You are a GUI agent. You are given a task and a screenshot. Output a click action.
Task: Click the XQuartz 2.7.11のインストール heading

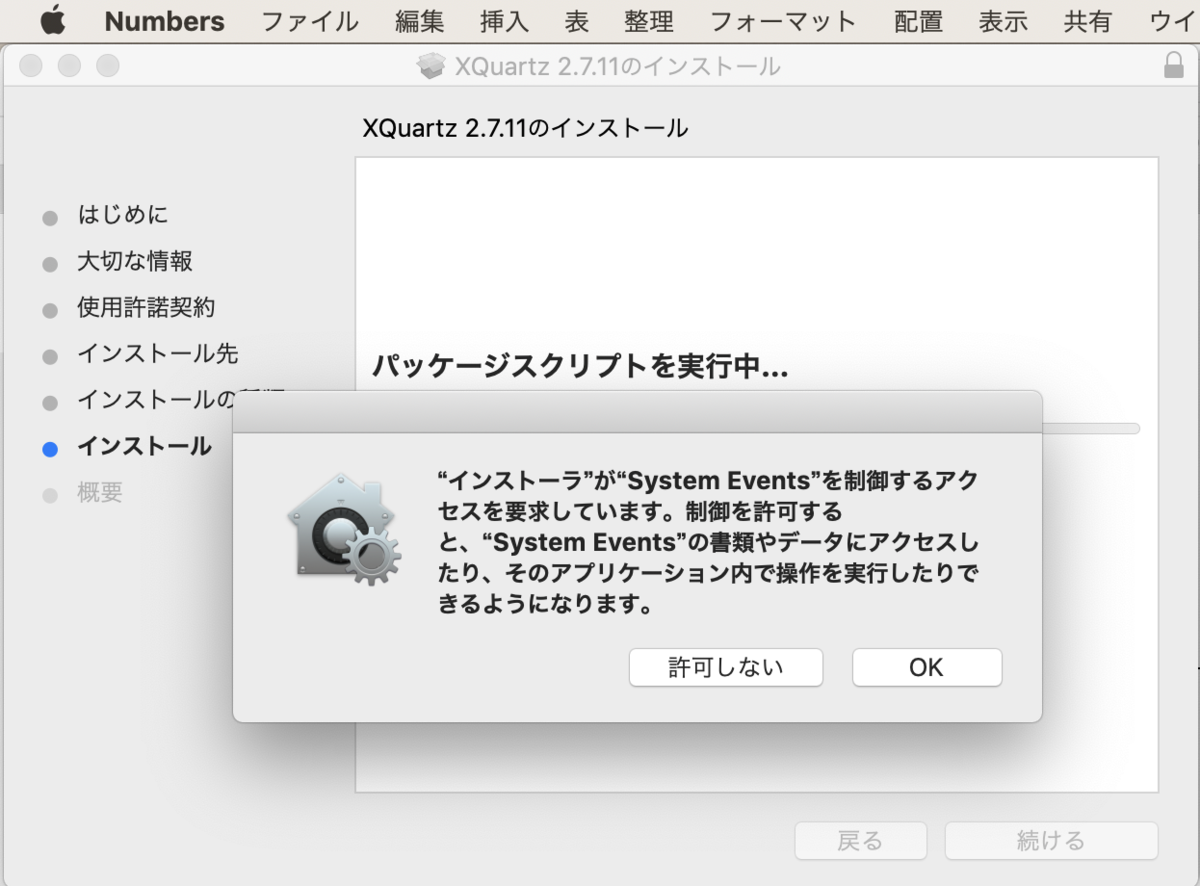point(525,128)
